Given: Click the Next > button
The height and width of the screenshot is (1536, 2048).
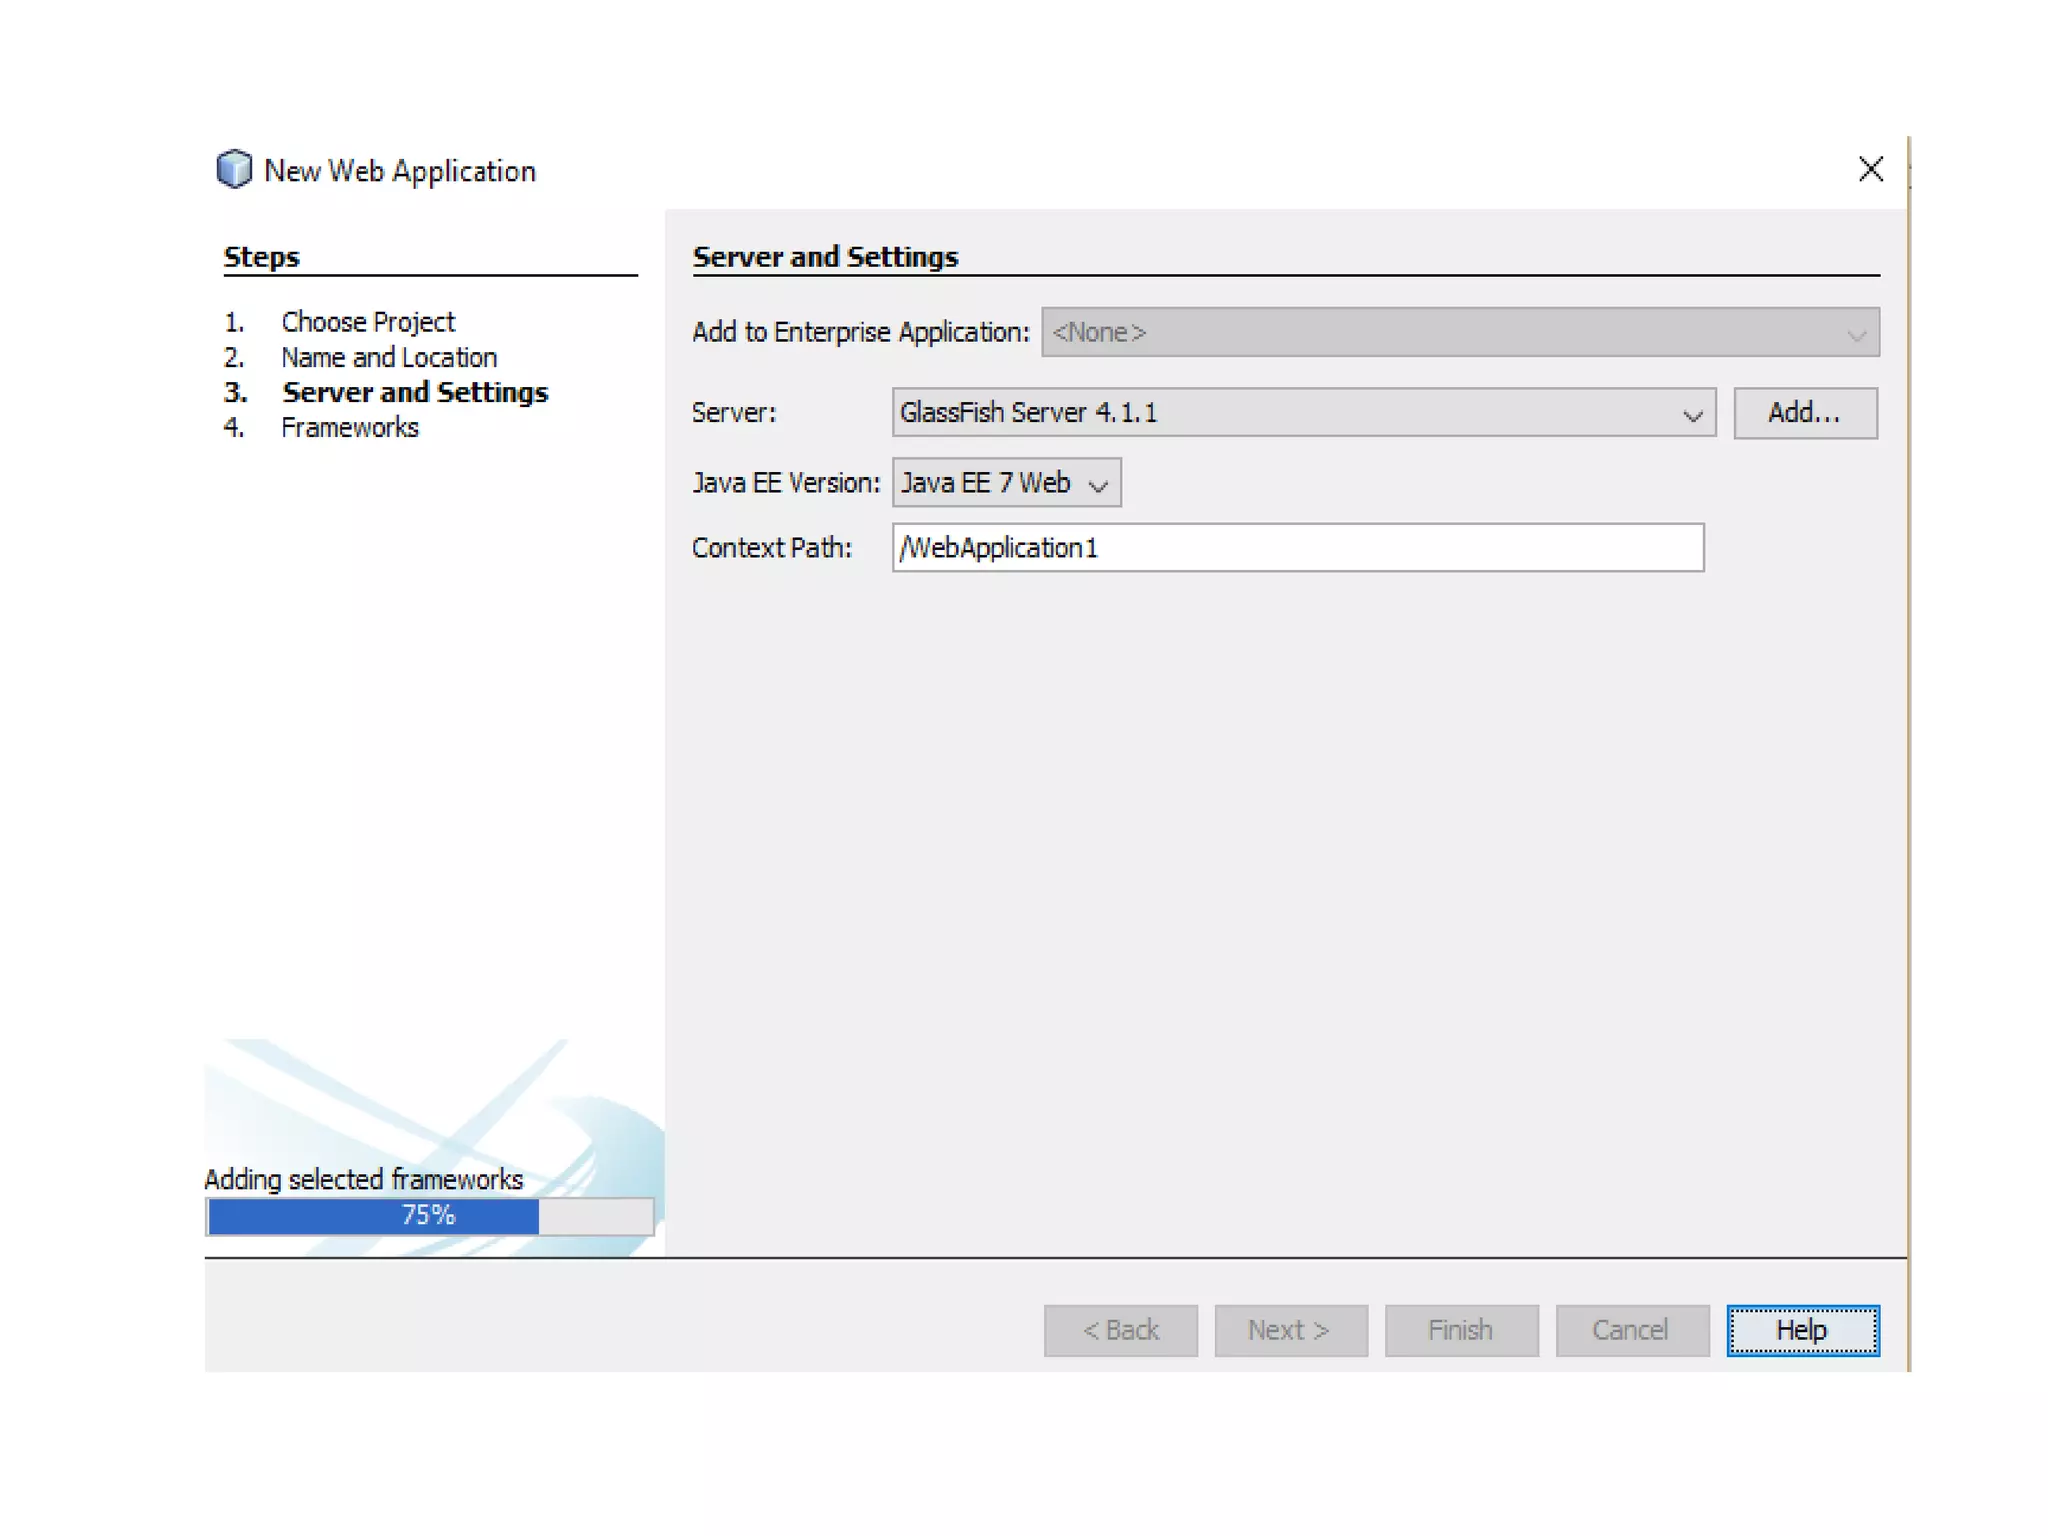Looking at the screenshot, I should tap(1290, 1330).
